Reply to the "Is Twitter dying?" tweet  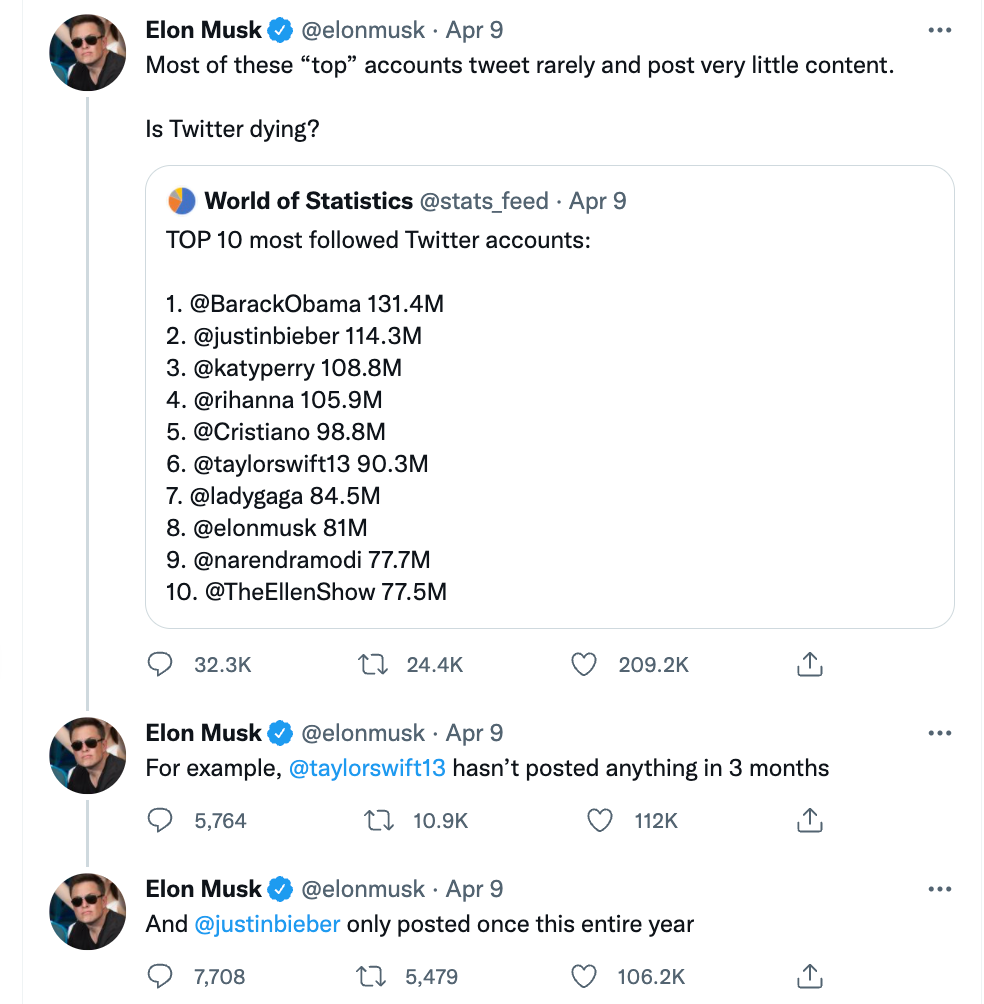click(x=160, y=664)
